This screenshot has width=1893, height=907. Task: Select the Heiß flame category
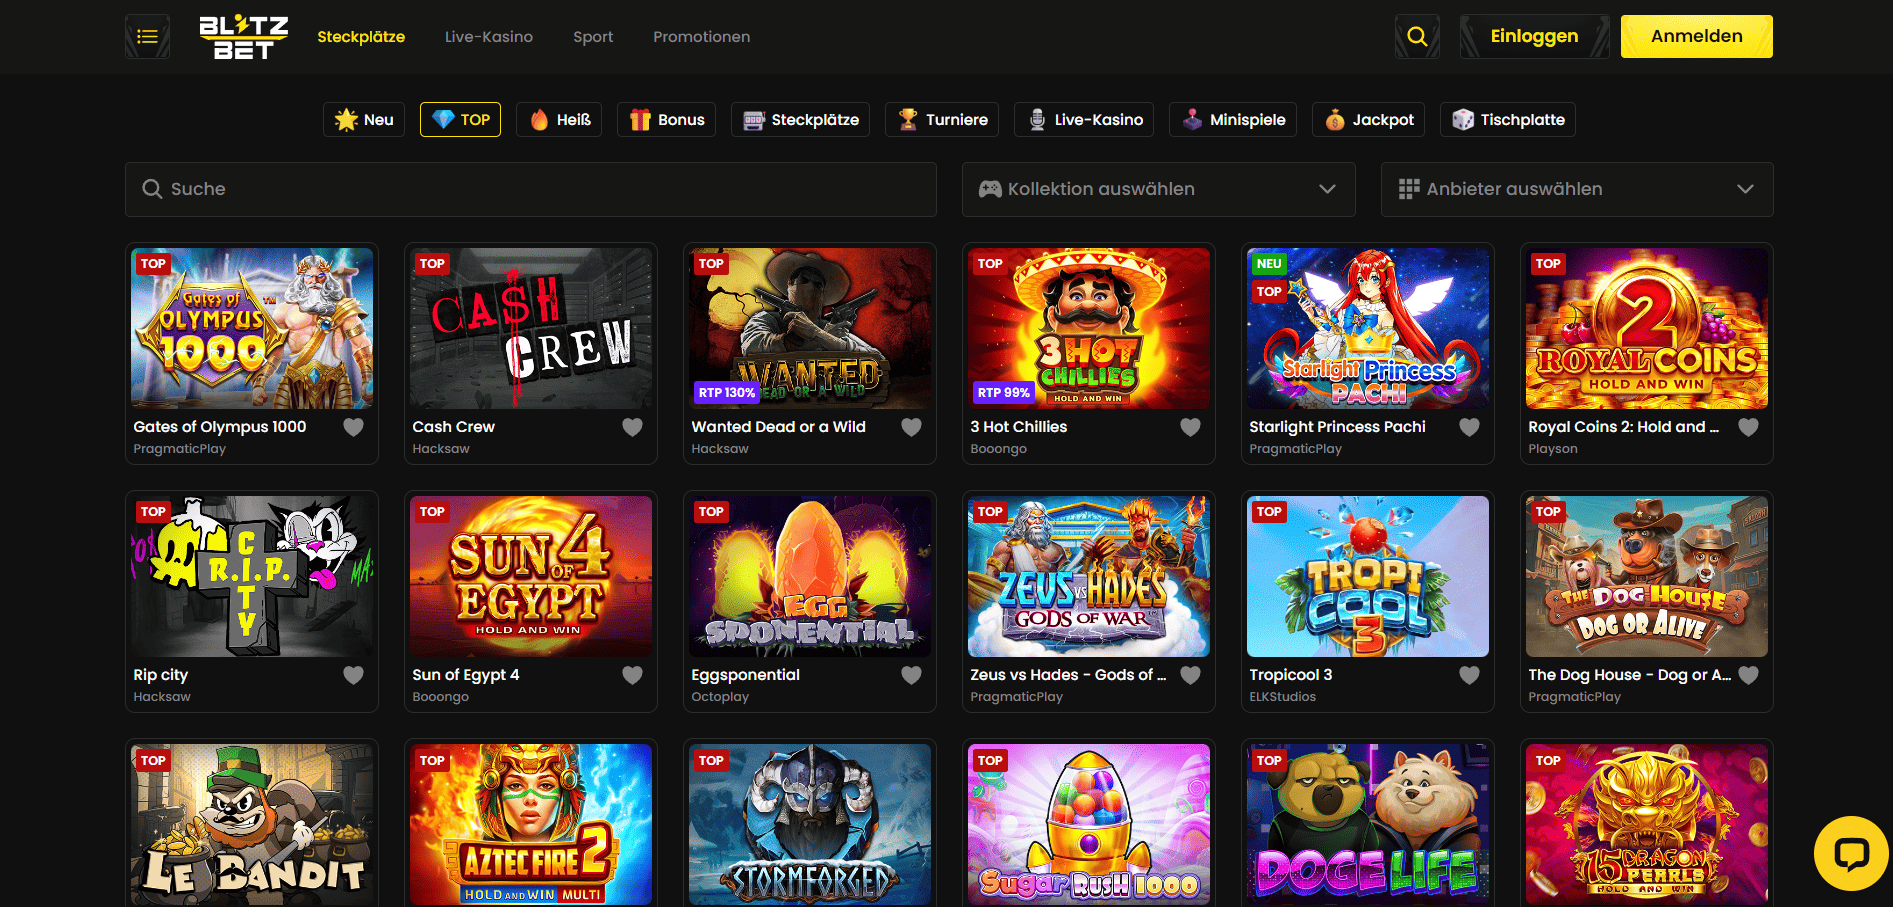[x=559, y=120]
